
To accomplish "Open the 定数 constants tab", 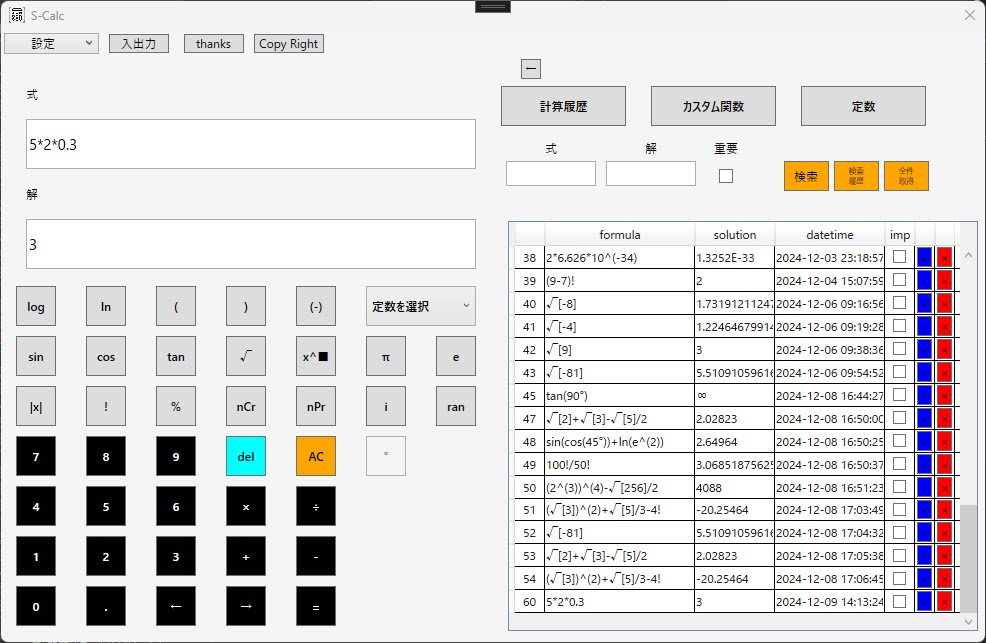I will 863,106.
